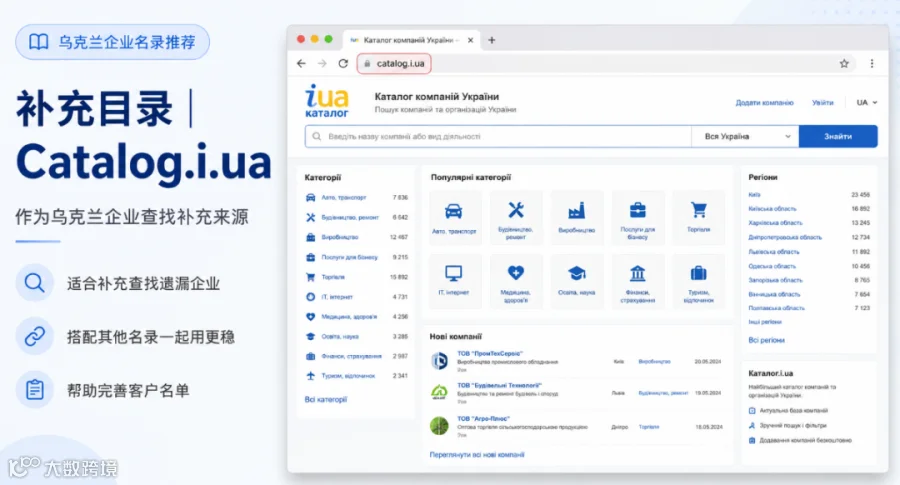Click the ТОВ "Агро-Плюс" company logo

[439, 426]
